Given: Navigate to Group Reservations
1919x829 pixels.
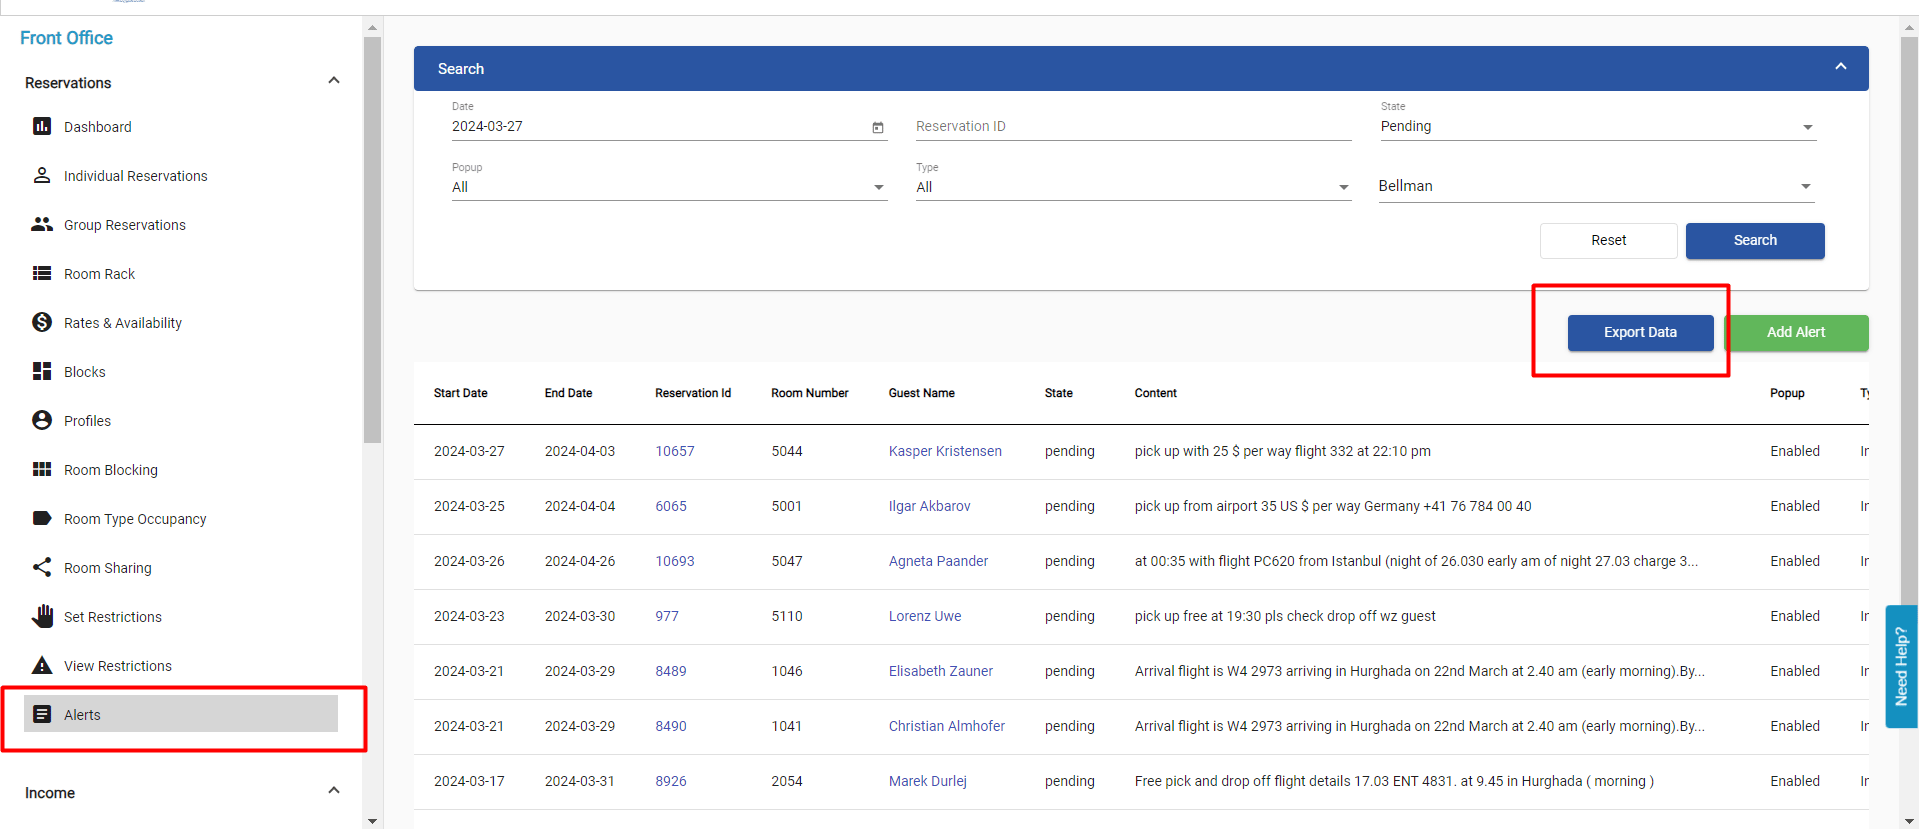Looking at the screenshot, I should 125,225.
